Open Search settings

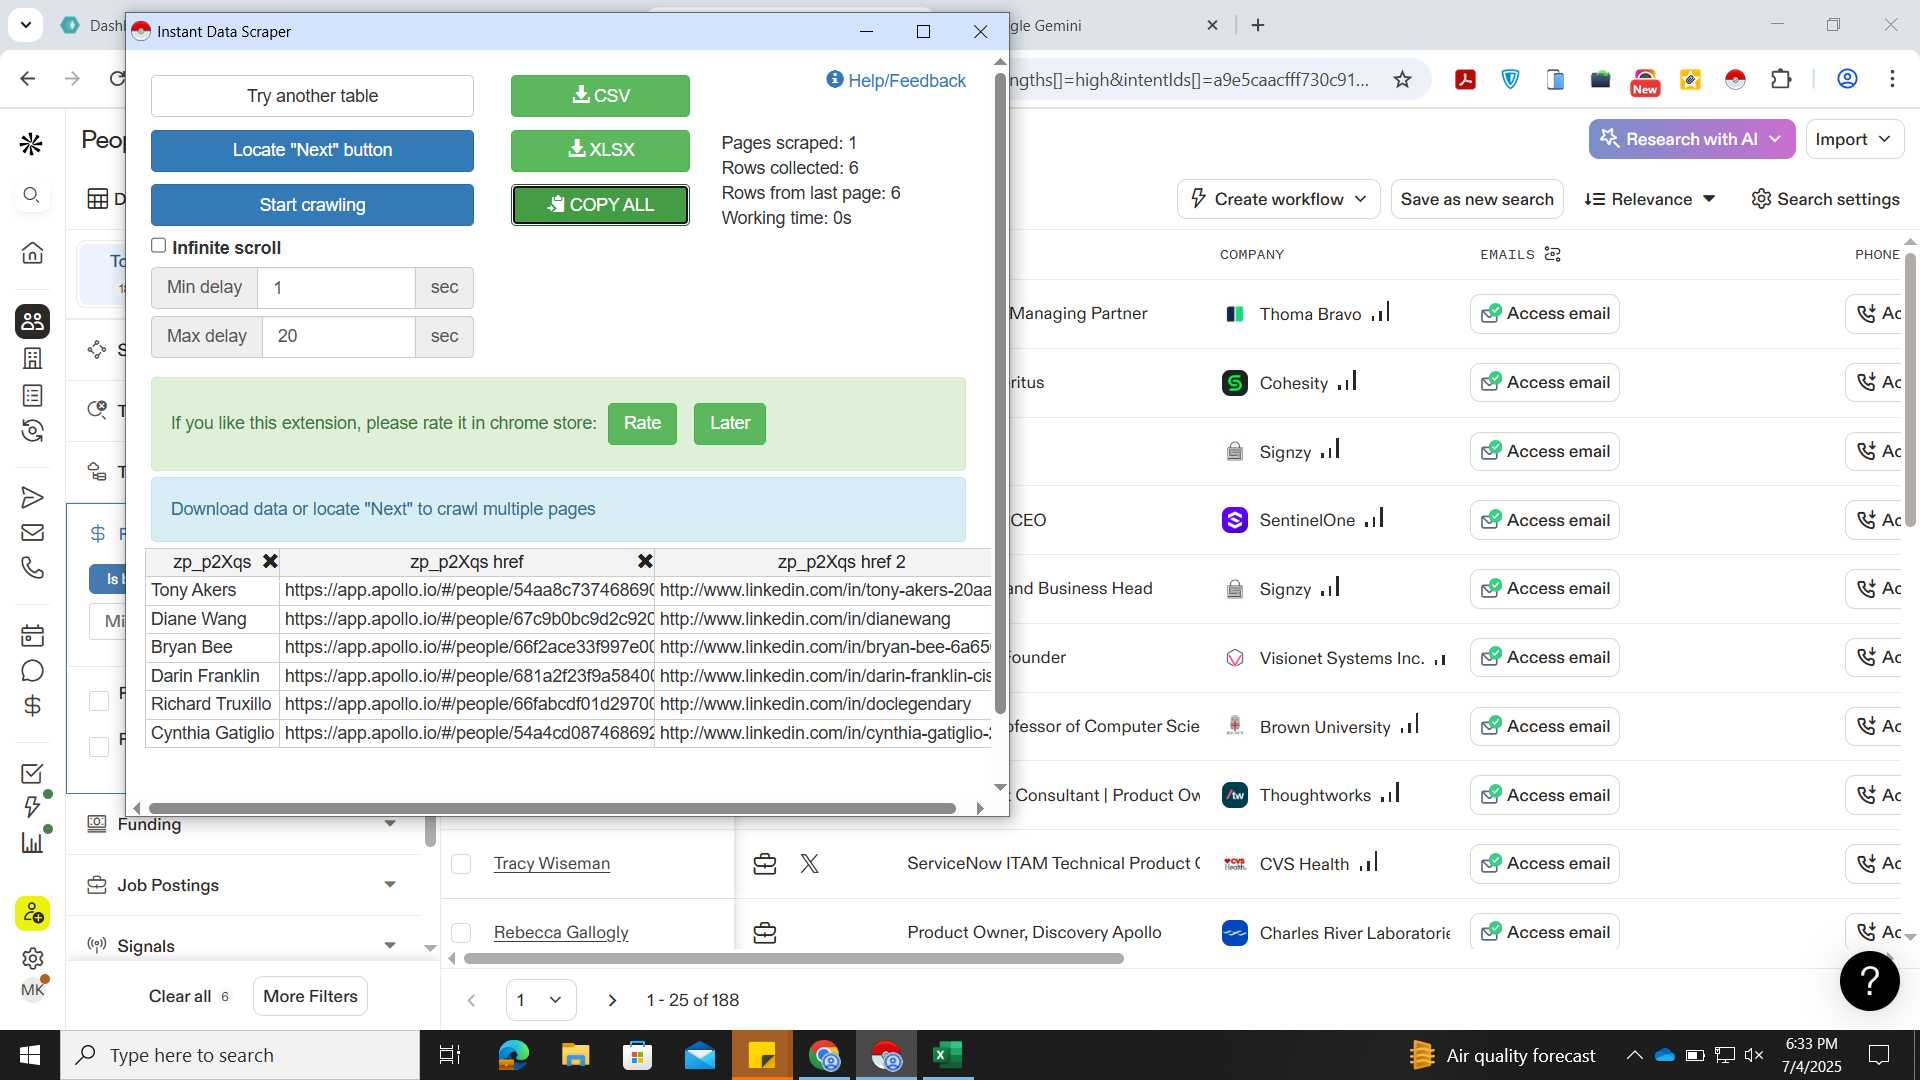pyautogui.click(x=1825, y=199)
